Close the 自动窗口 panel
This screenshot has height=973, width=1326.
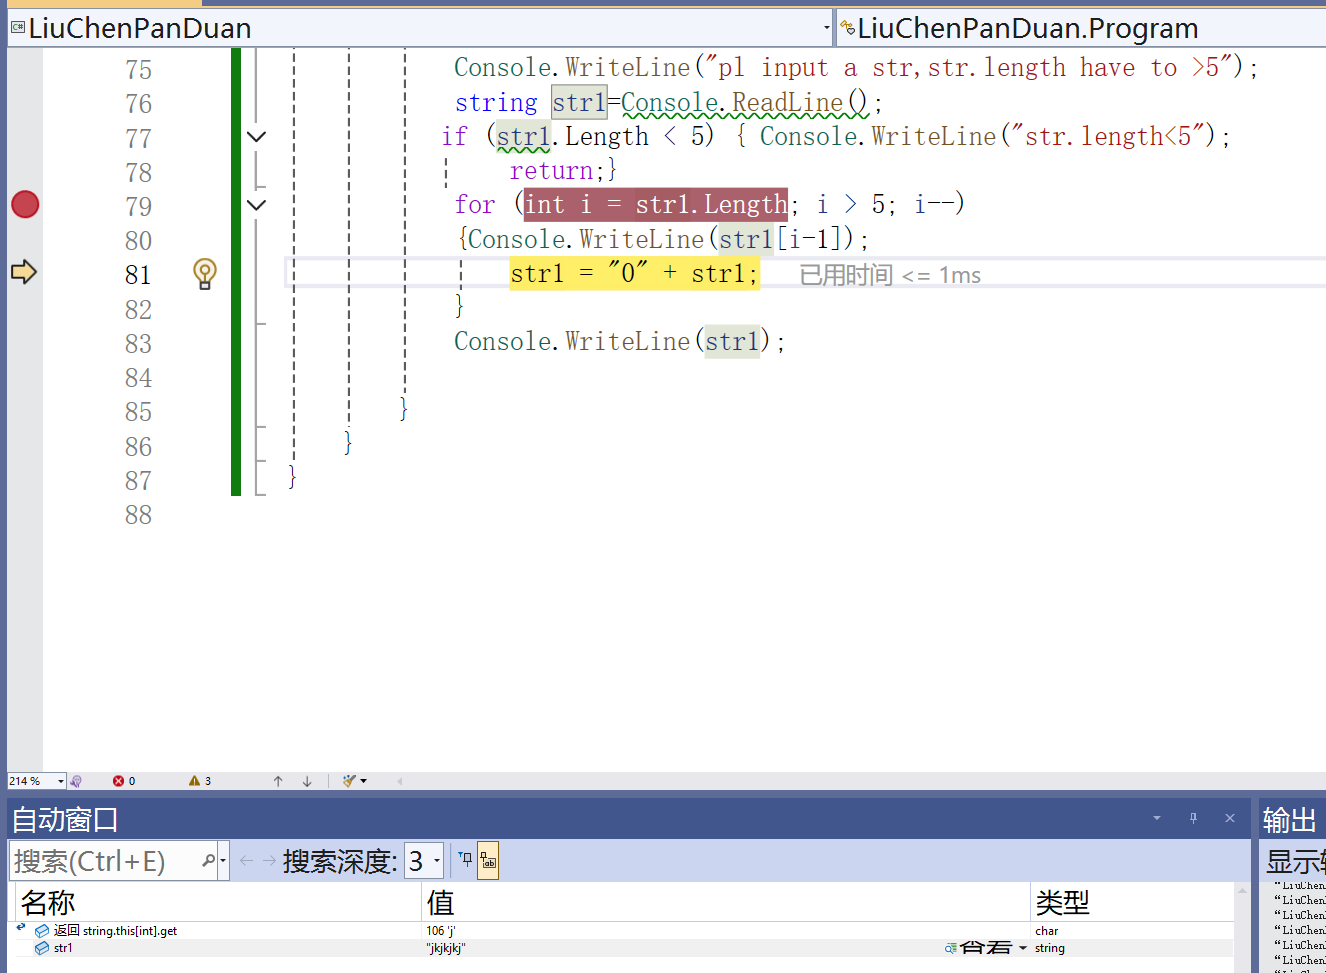click(1230, 818)
